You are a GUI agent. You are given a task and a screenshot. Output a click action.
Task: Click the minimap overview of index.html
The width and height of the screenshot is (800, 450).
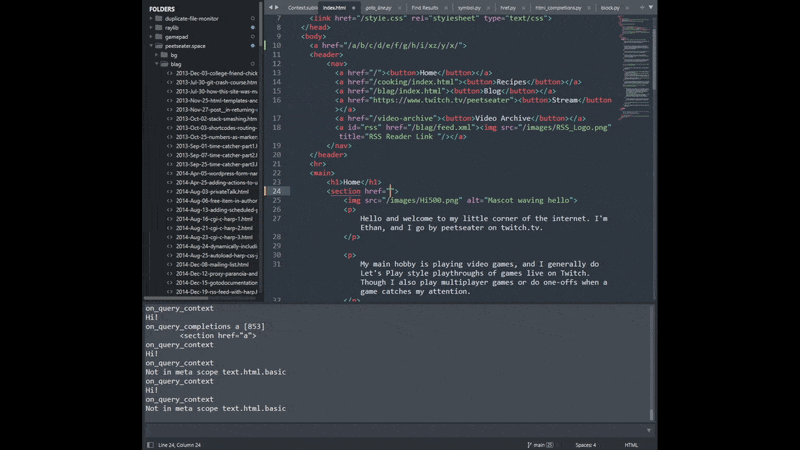(x=635, y=66)
